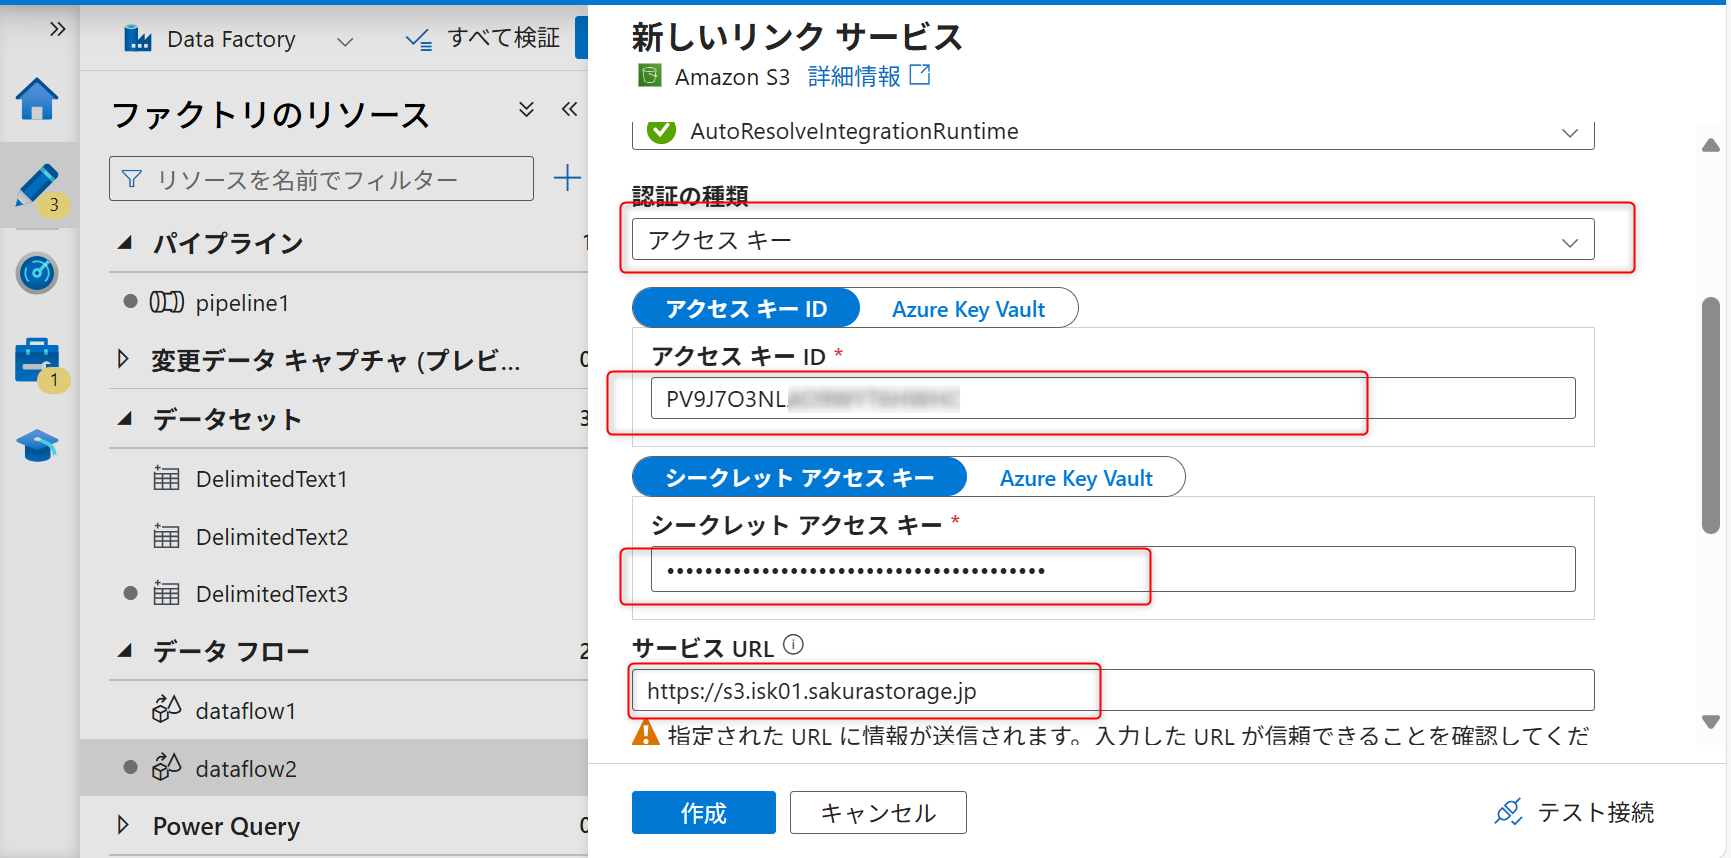Screen dimensions: 1731x858
Task: Click the dataflow1 data flow icon
Action: 166,709
